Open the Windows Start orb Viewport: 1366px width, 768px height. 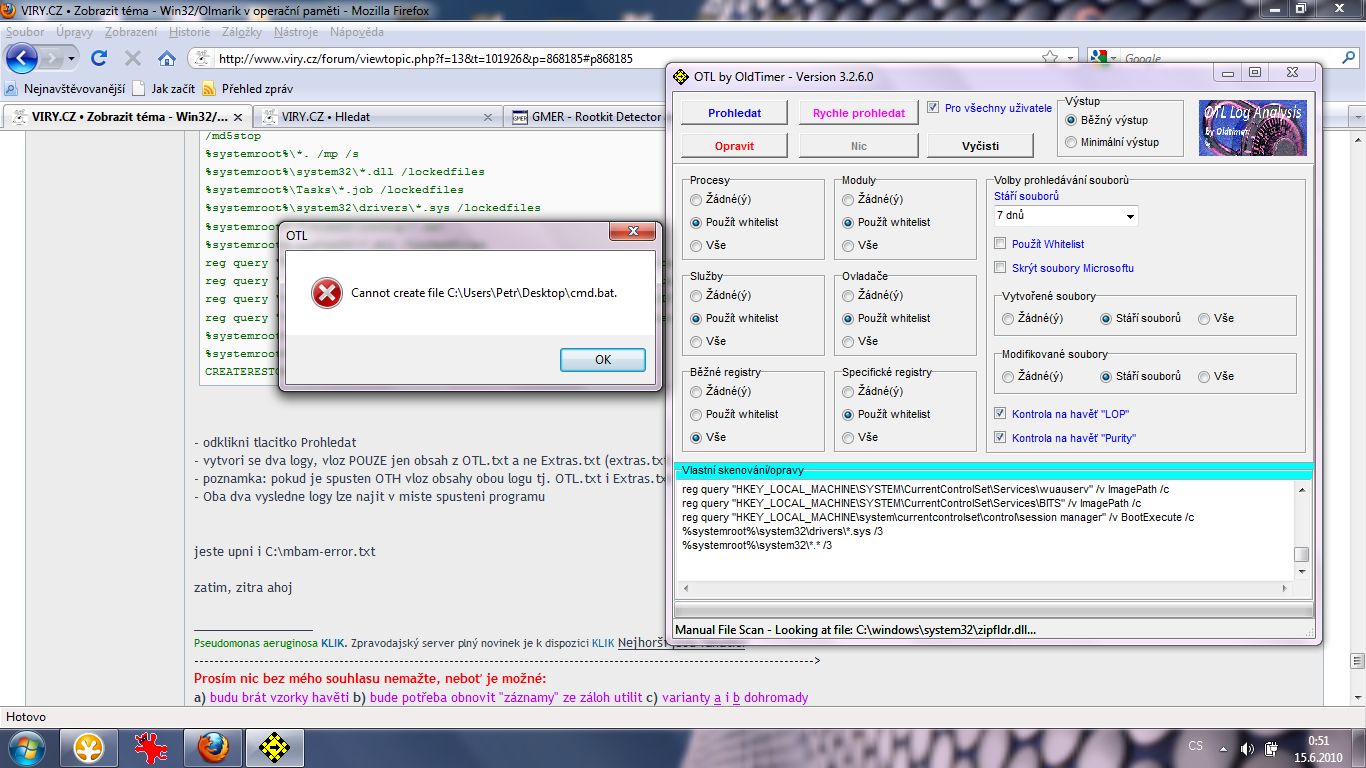coord(27,747)
